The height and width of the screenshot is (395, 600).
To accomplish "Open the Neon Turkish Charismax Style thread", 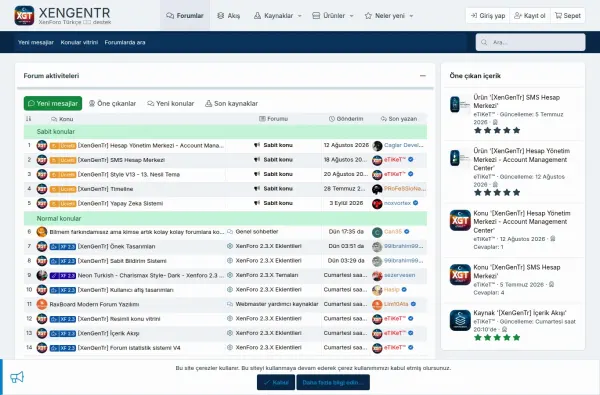I will click(151, 276).
